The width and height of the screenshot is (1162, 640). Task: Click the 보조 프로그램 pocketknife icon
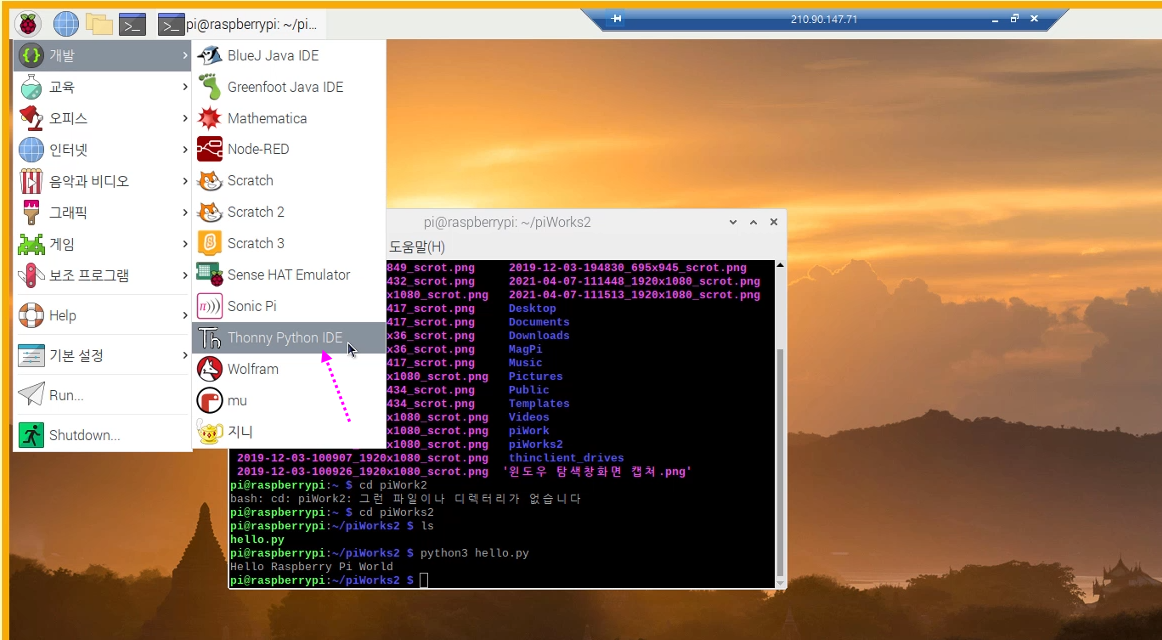pos(31,276)
